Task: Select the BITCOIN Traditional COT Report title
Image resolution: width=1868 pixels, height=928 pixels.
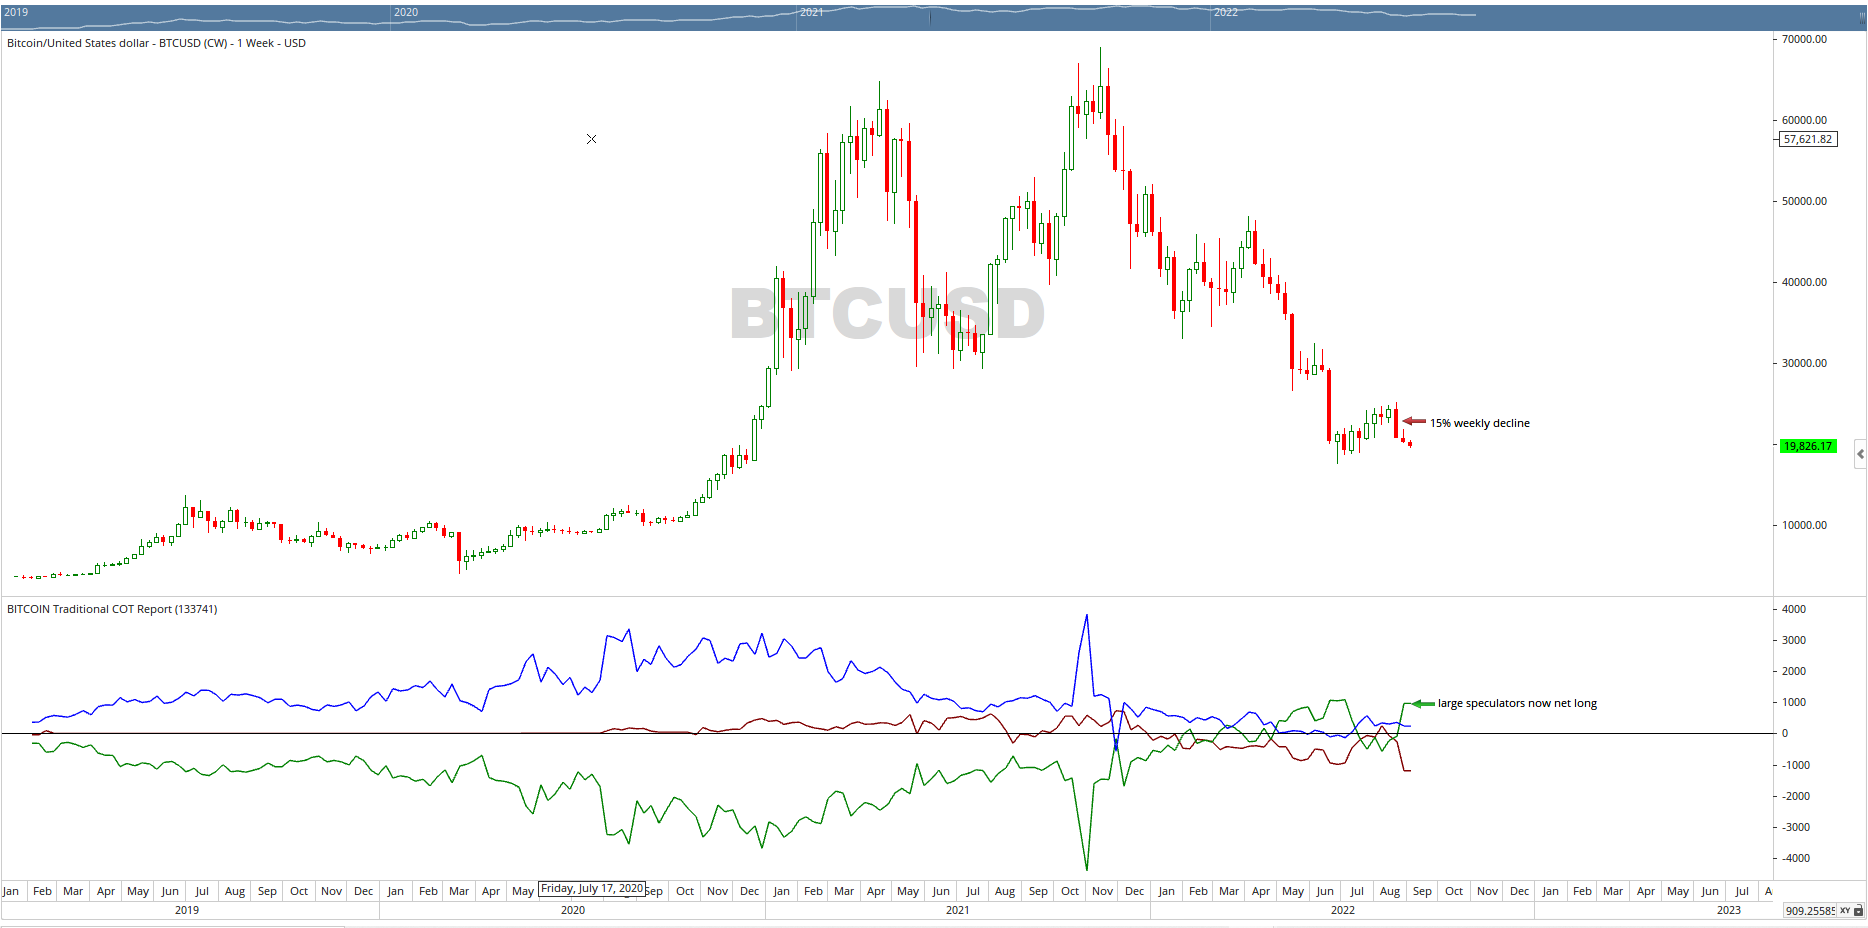Action: click(x=112, y=609)
